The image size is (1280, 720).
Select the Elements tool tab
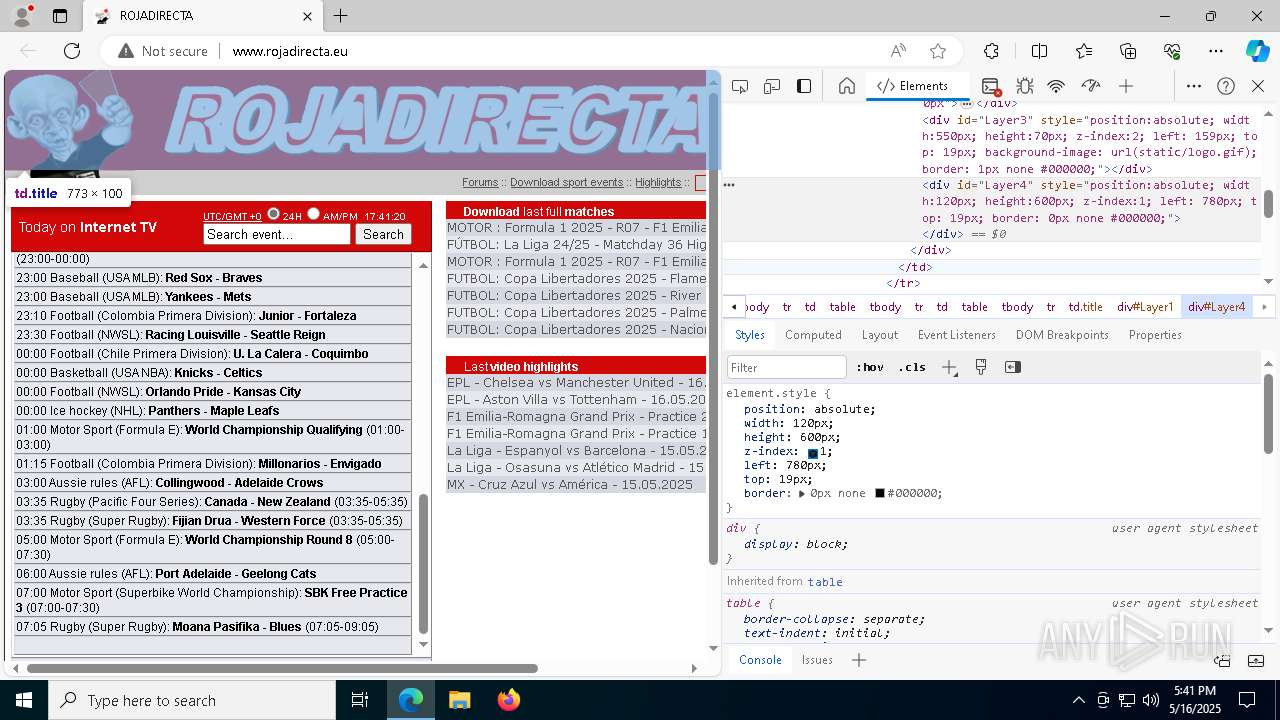pyautogui.click(x=913, y=86)
